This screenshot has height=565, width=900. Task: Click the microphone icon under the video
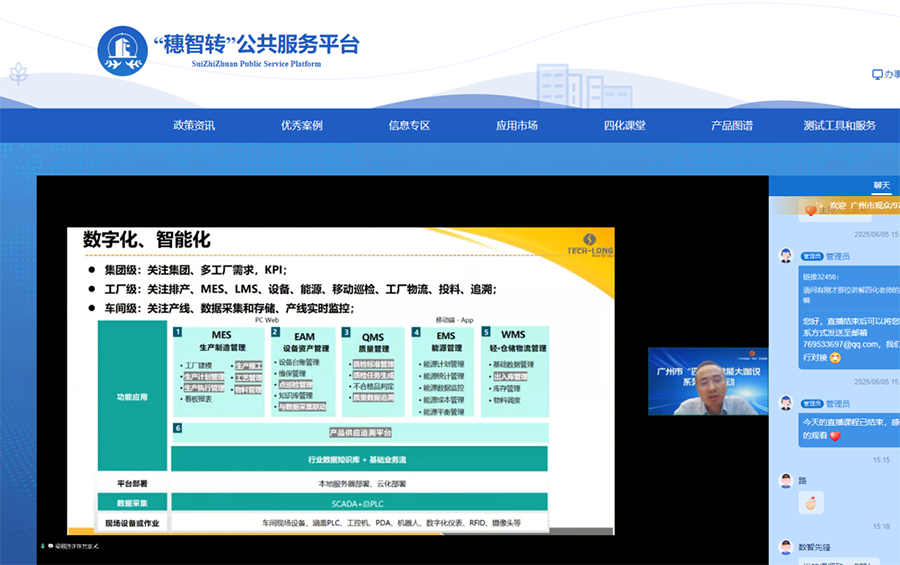43,547
